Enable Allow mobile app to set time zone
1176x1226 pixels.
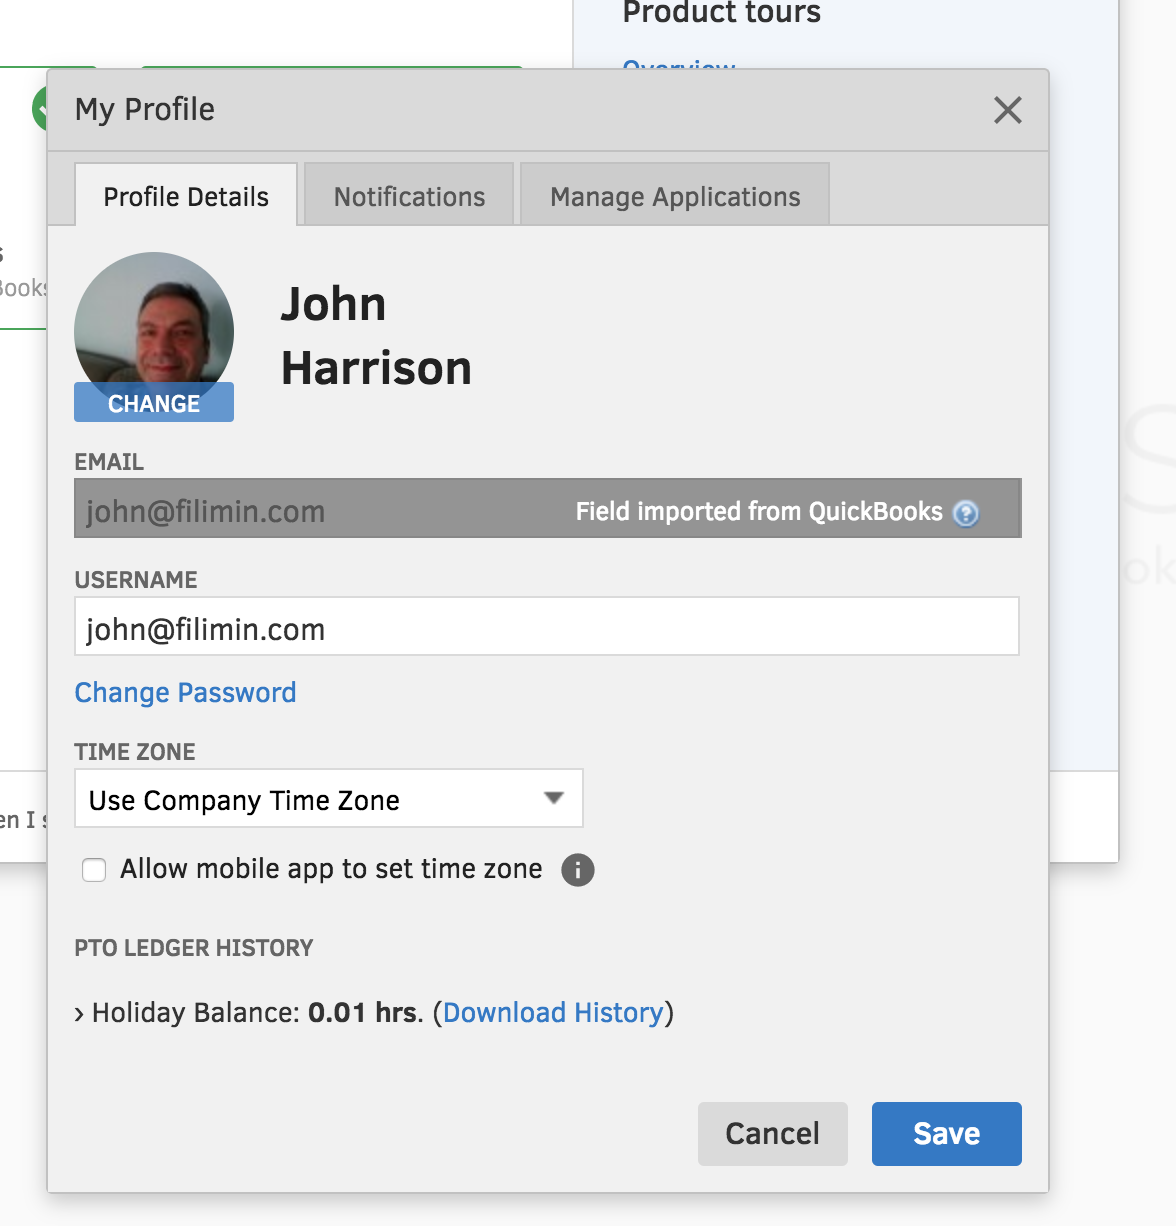pos(94,870)
